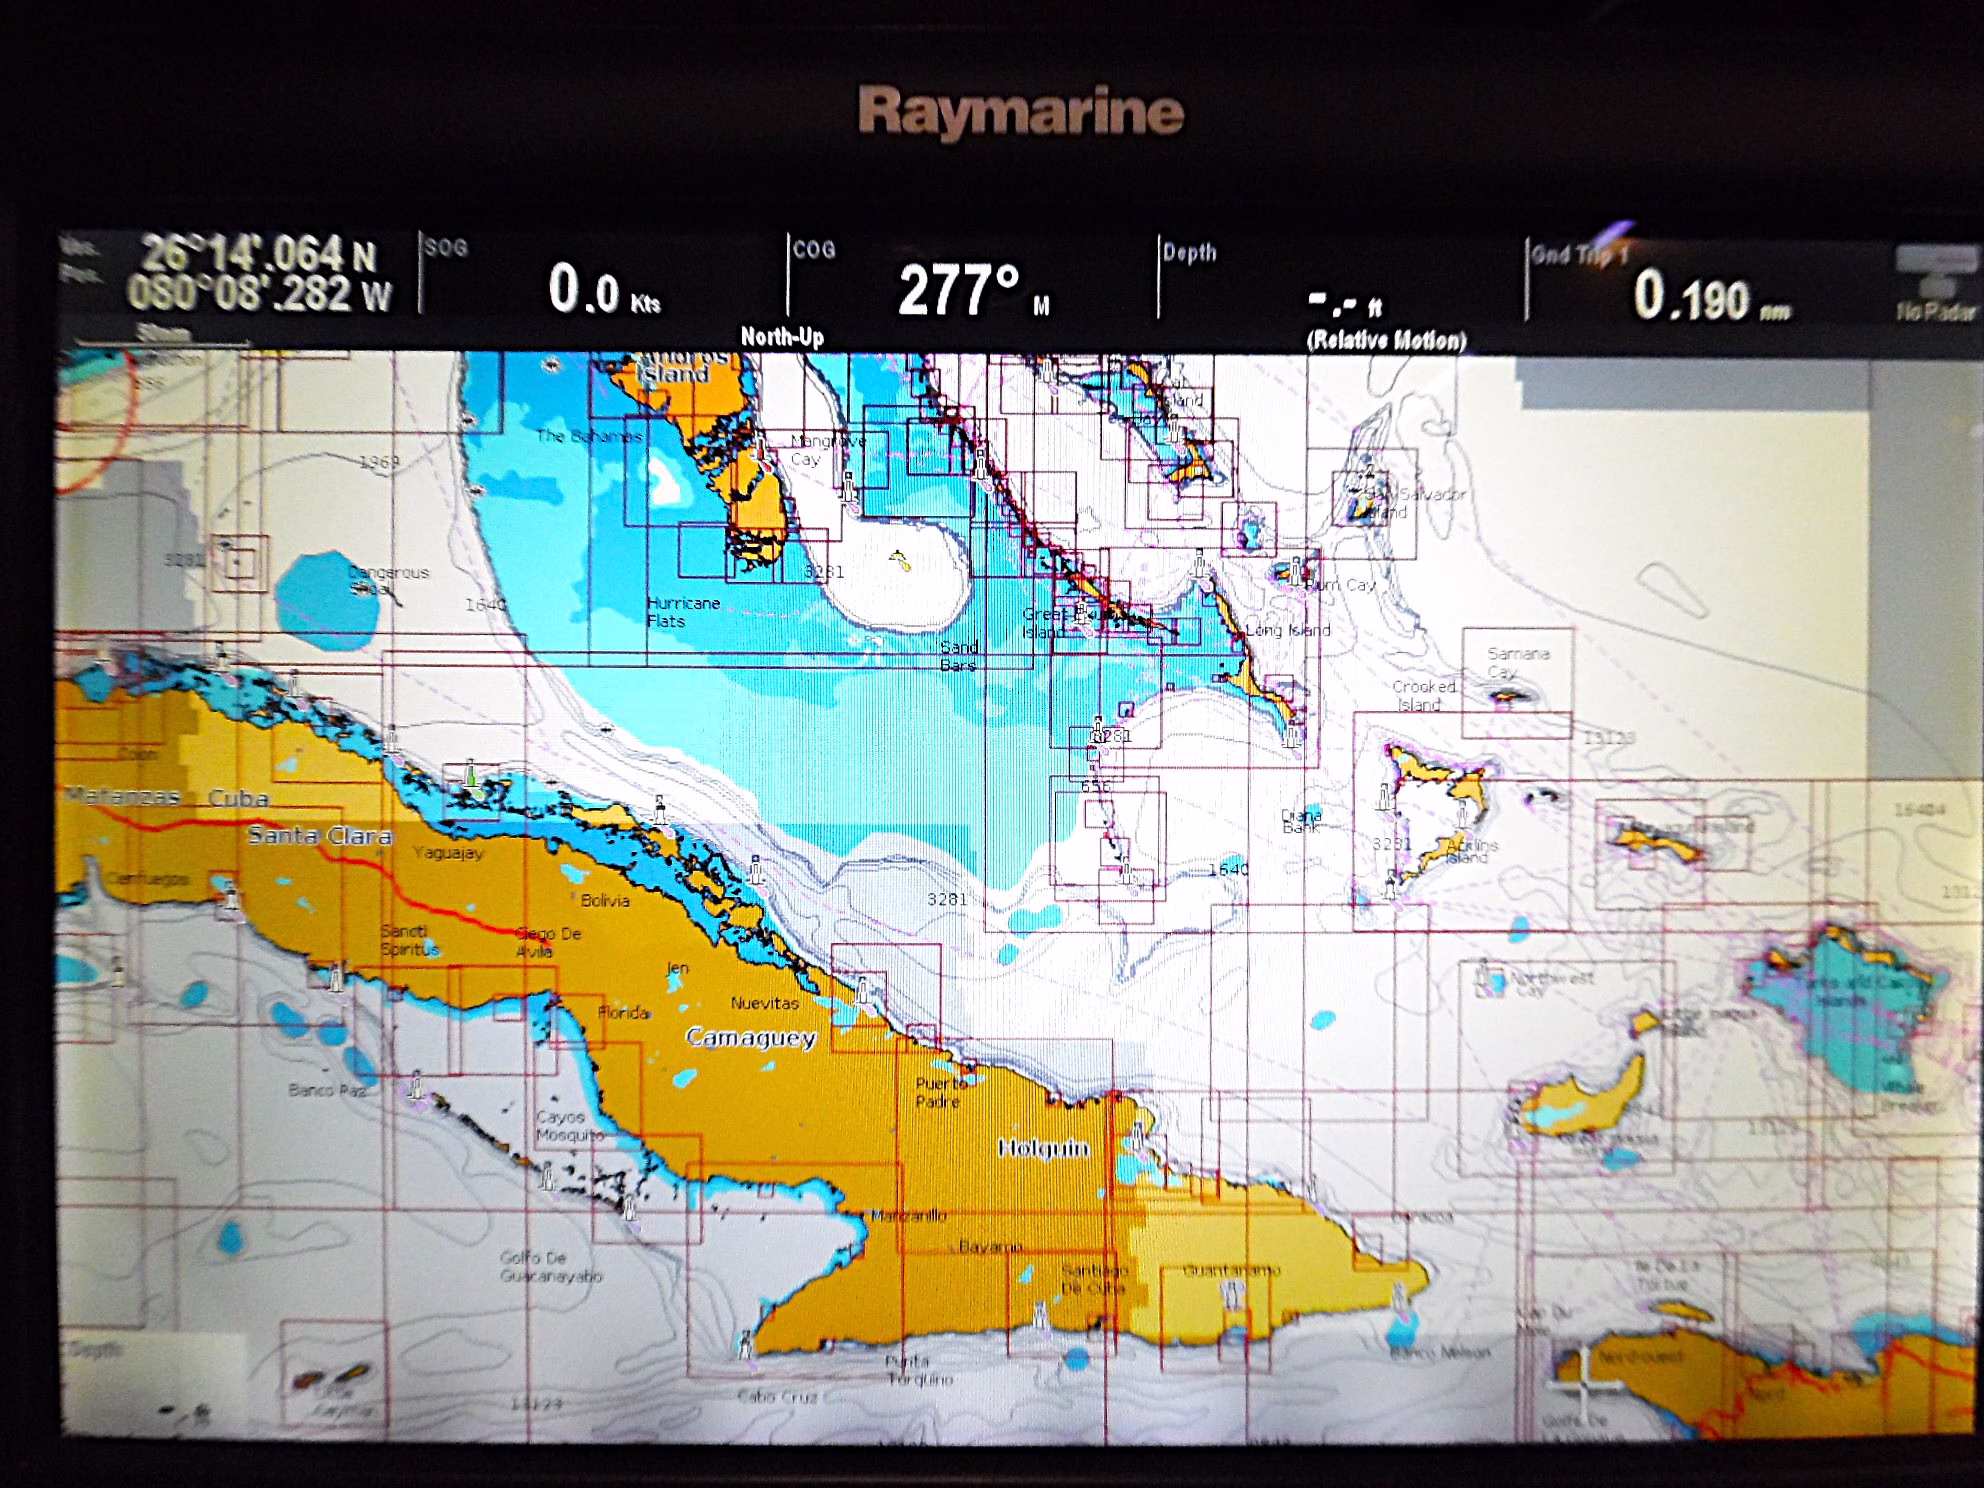Tap the white crosshair cursor near Haiti
This screenshot has height=1488, width=1984.
[x=1586, y=1387]
